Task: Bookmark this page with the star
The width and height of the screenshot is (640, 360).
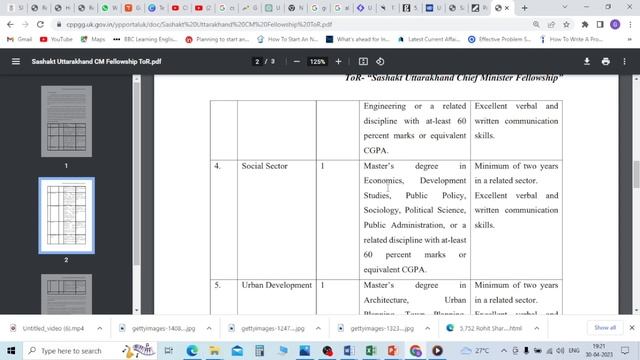Action: 567,24
